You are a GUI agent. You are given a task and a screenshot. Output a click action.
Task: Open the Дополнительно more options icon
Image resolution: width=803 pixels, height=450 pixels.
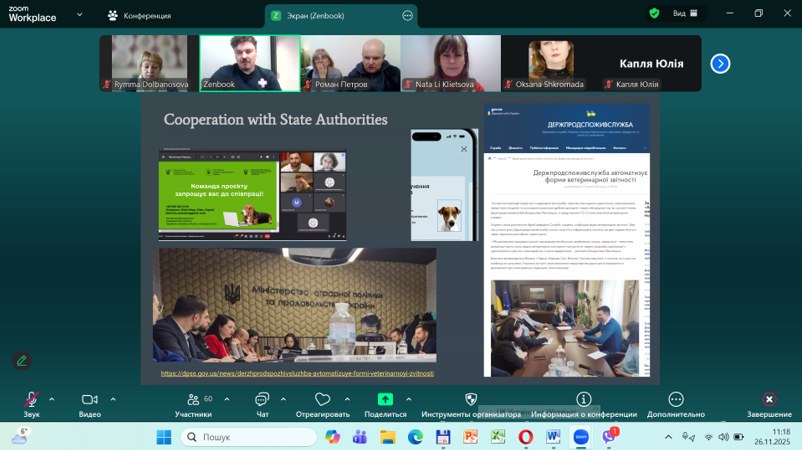tap(676, 400)
